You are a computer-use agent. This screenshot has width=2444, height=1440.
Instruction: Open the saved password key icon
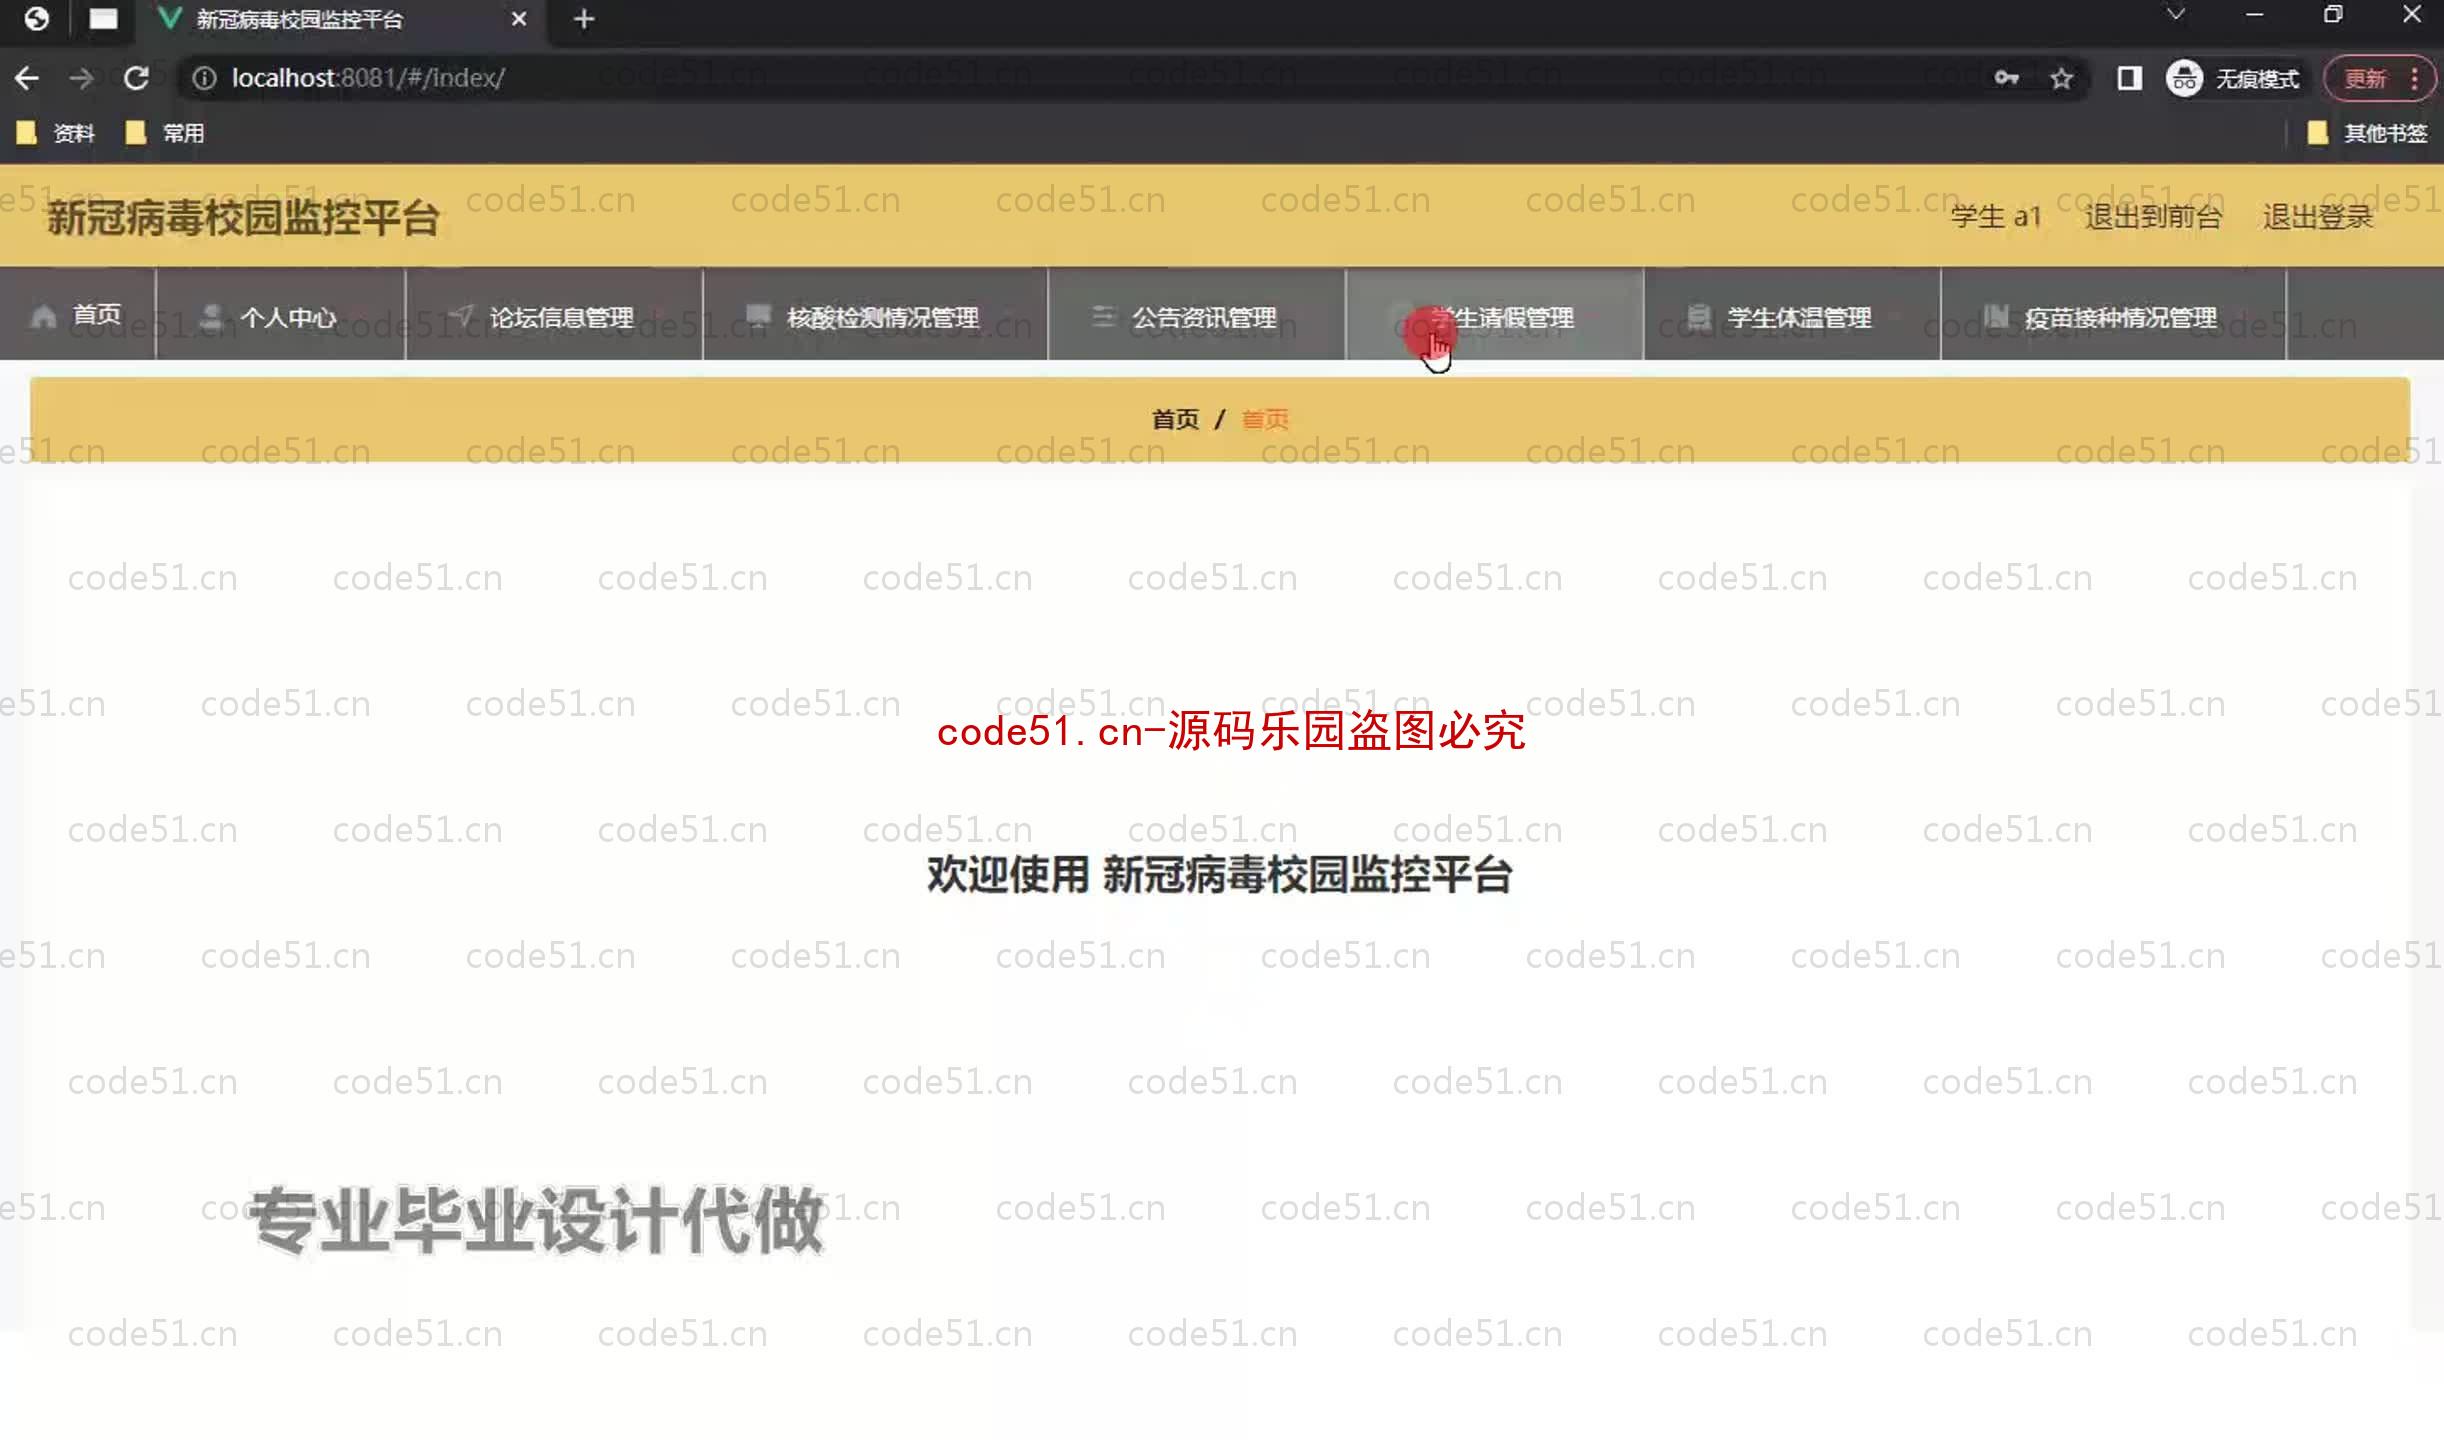(x=2006, y=78)
